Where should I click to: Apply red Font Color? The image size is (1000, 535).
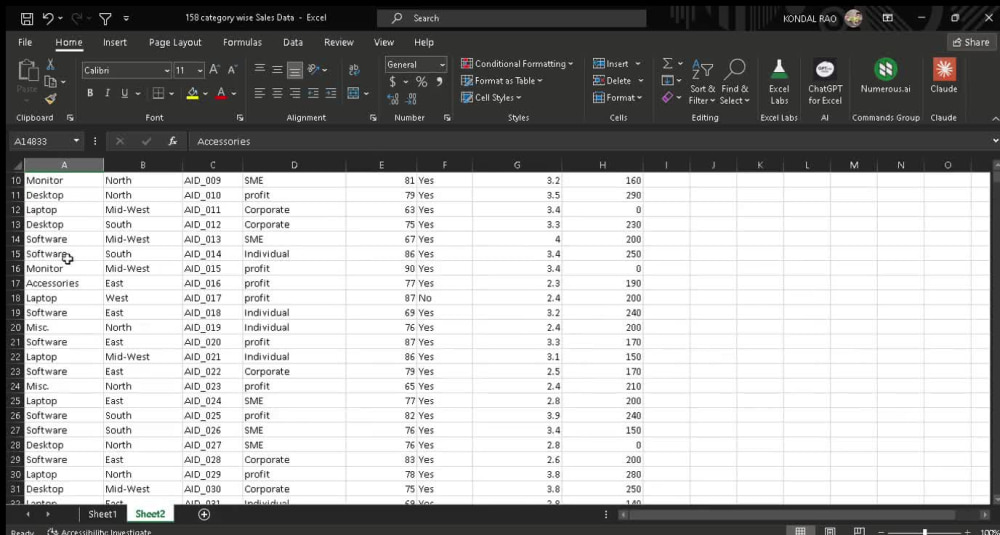[x=221, y=93]
